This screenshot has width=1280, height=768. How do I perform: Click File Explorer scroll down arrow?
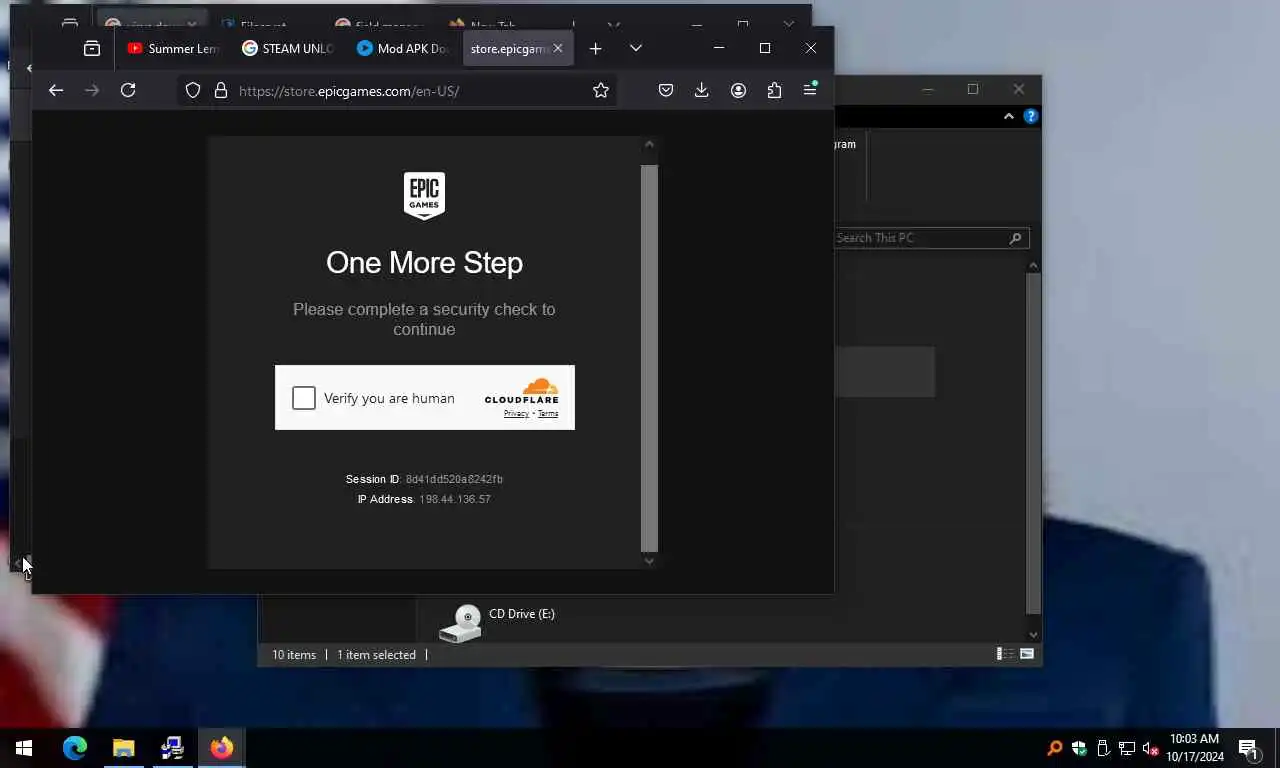click(1033, 635)
